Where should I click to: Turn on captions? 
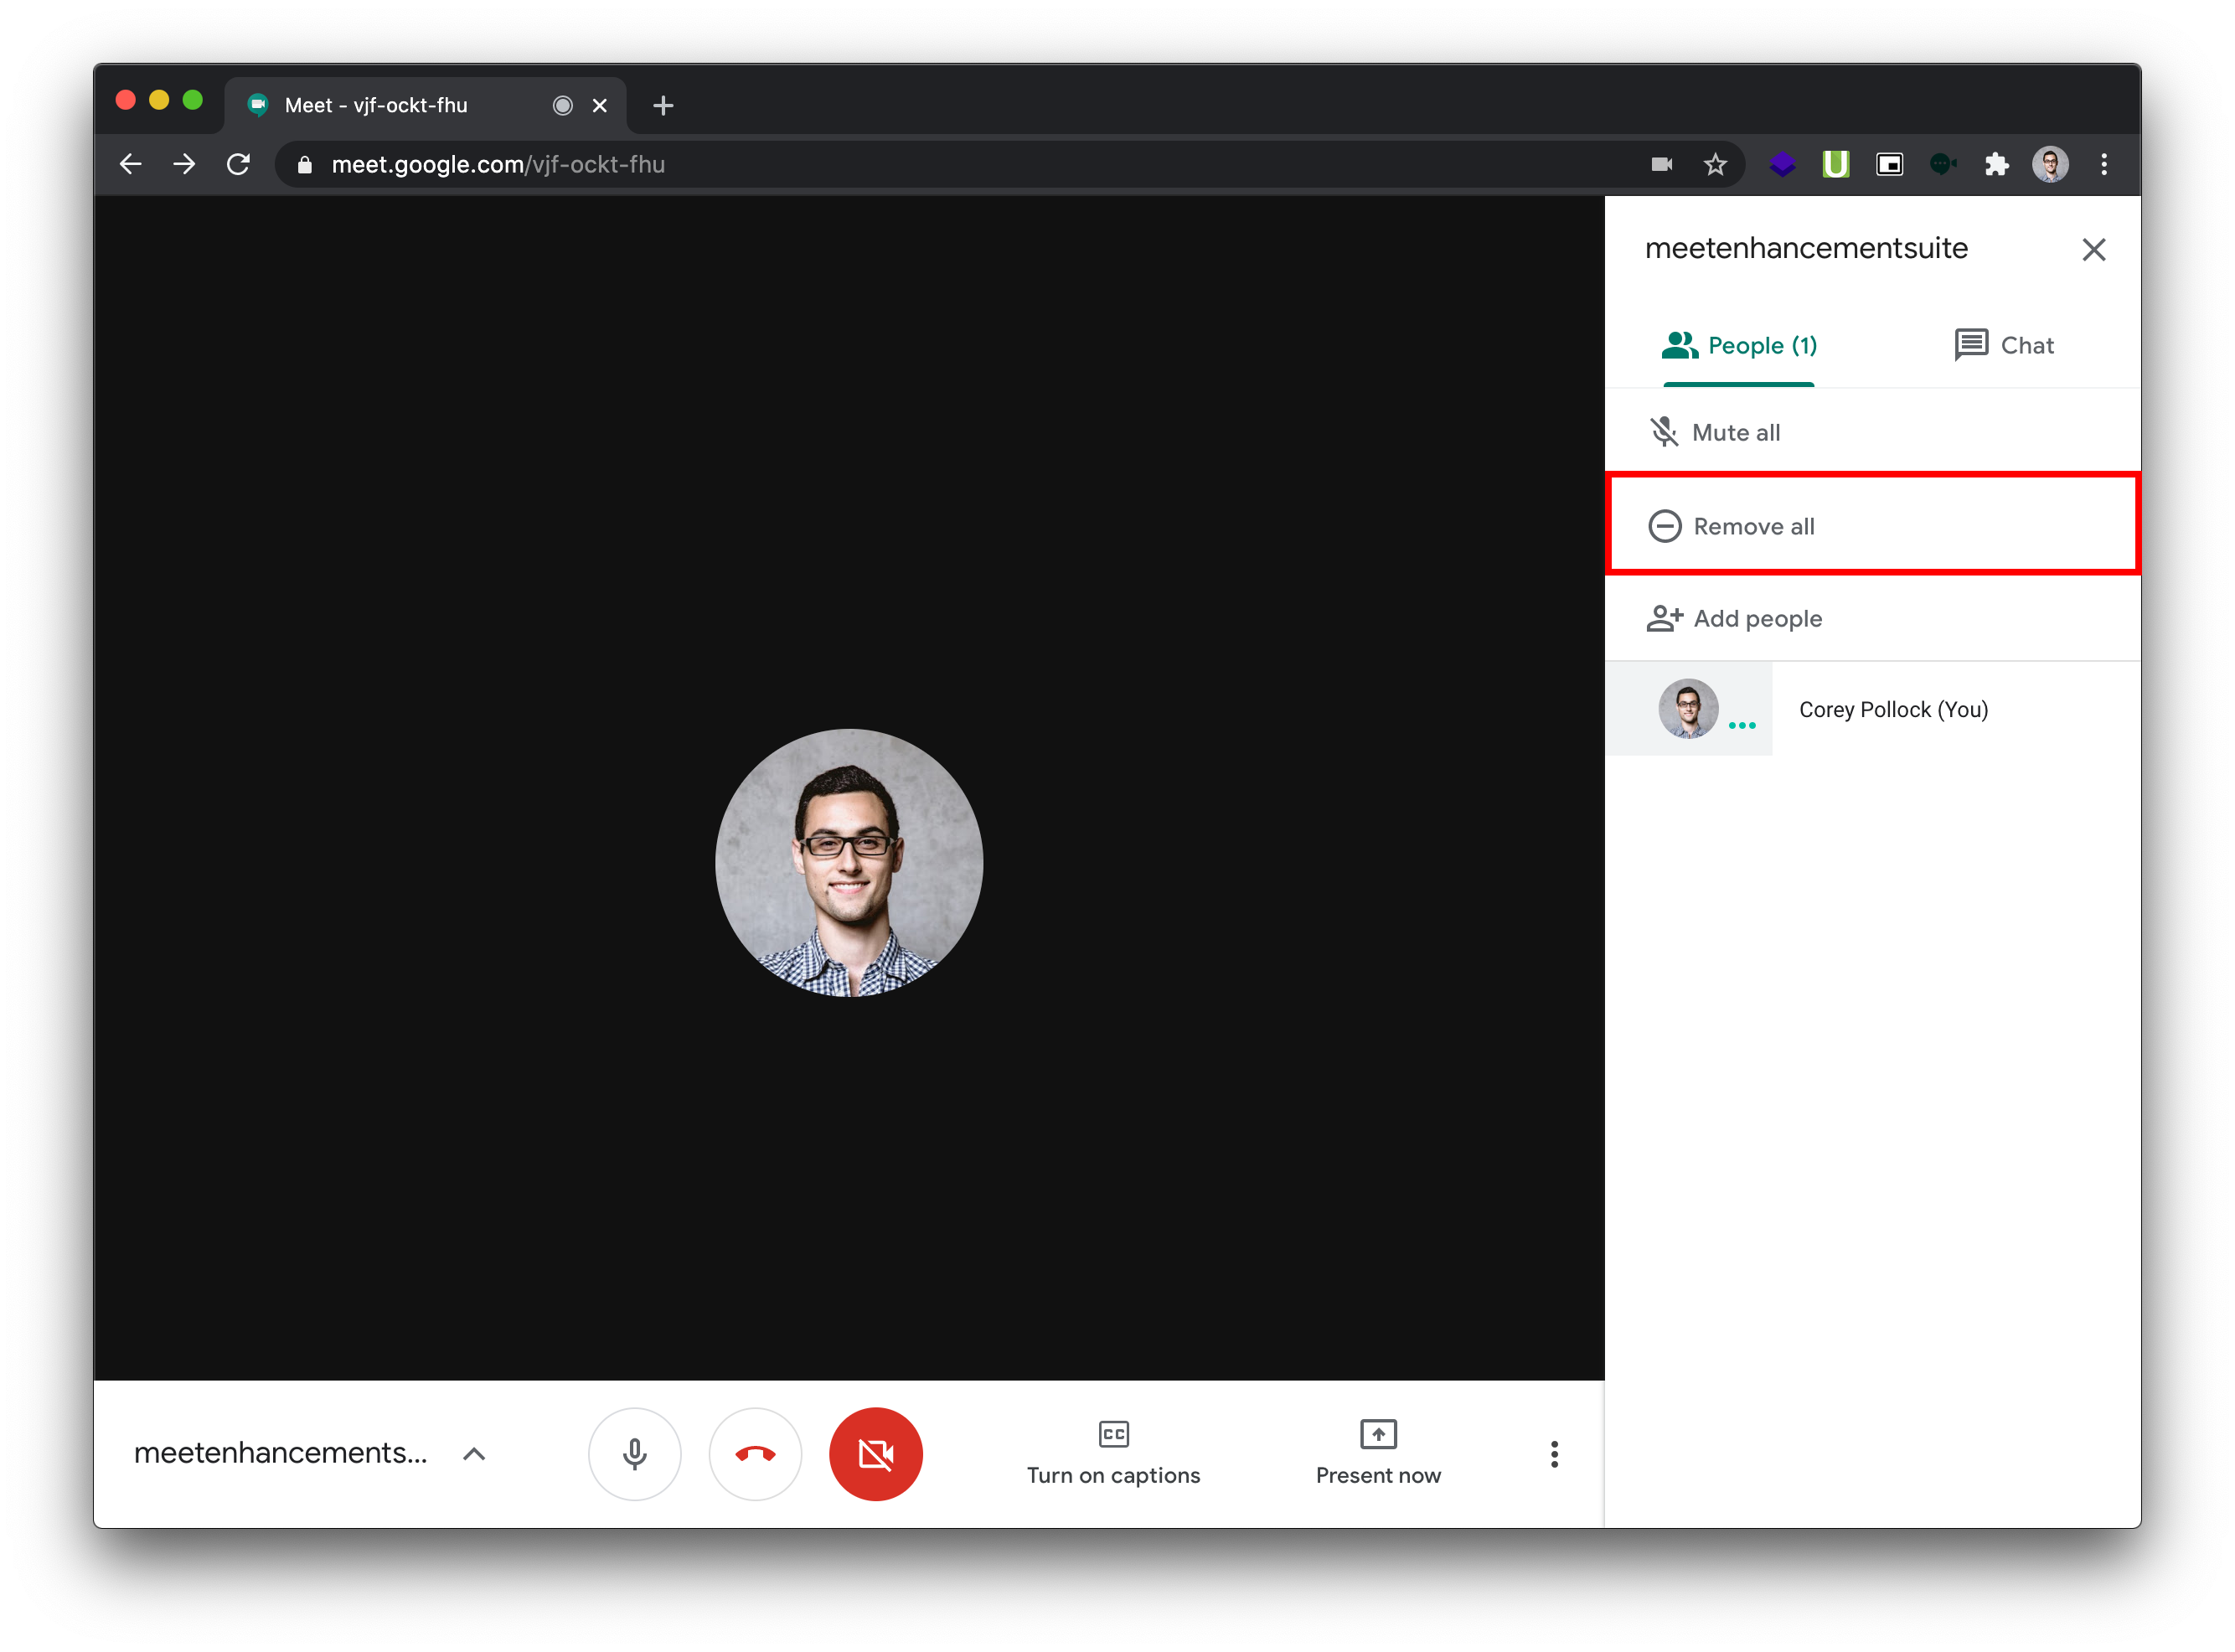[x=1113, y=1453]
